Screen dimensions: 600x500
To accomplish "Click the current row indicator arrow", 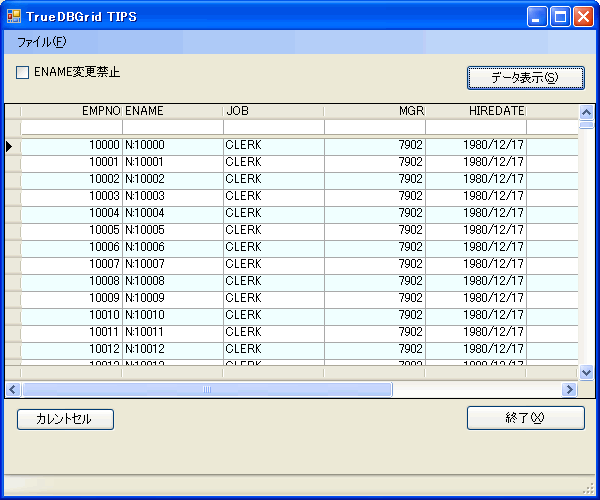I will click(x=11, y=146).
